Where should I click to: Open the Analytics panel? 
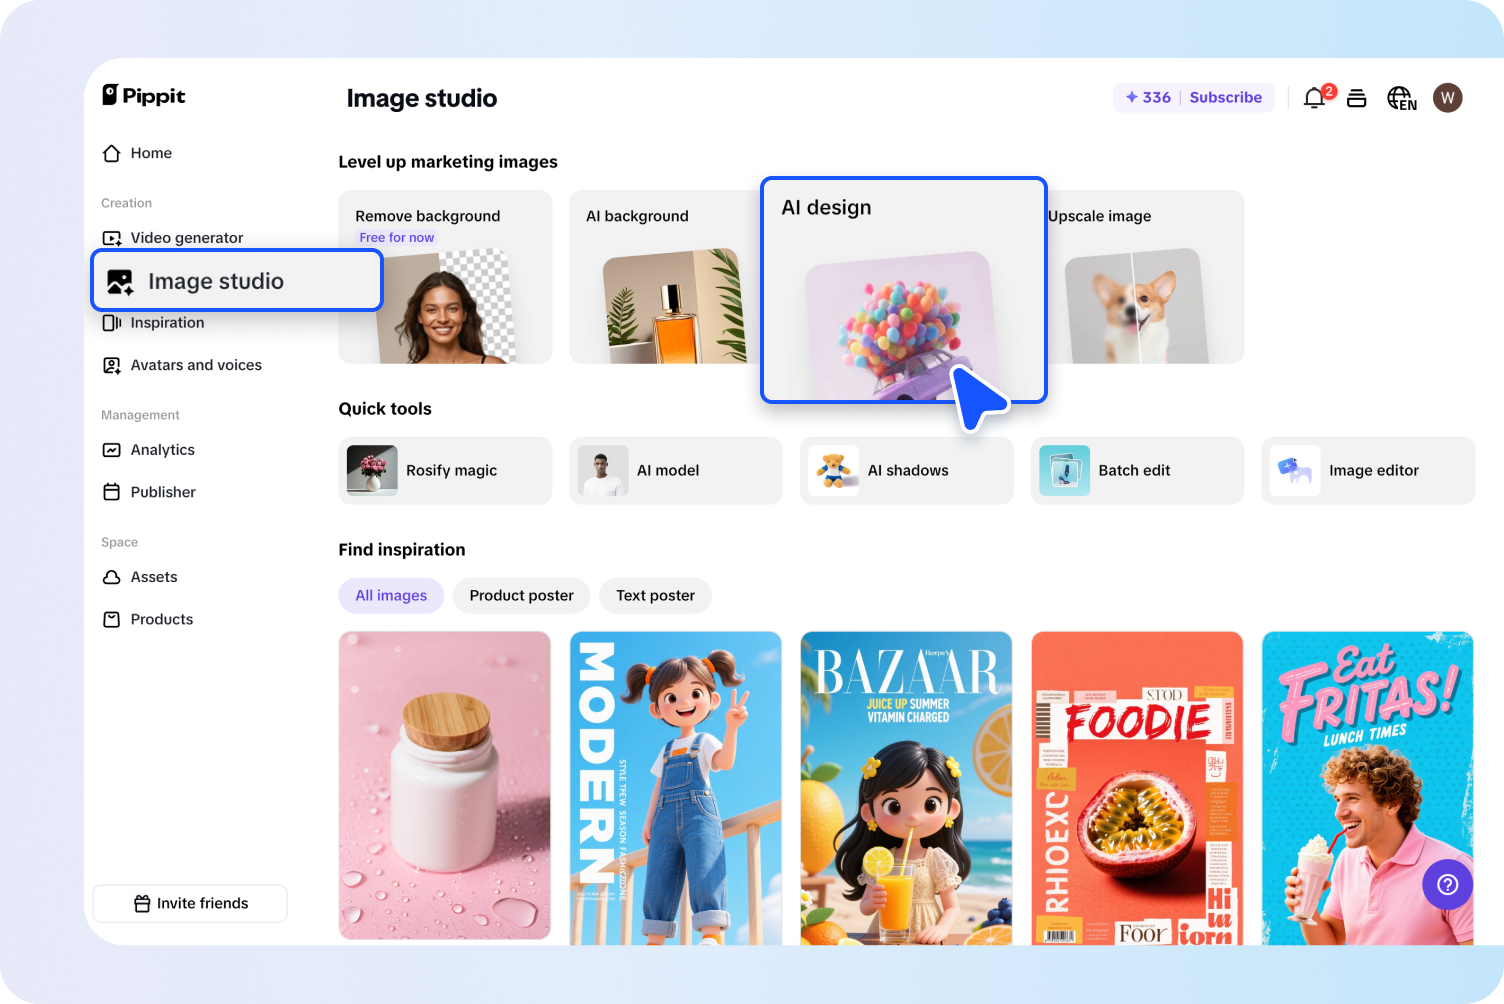tap(162, 449)
